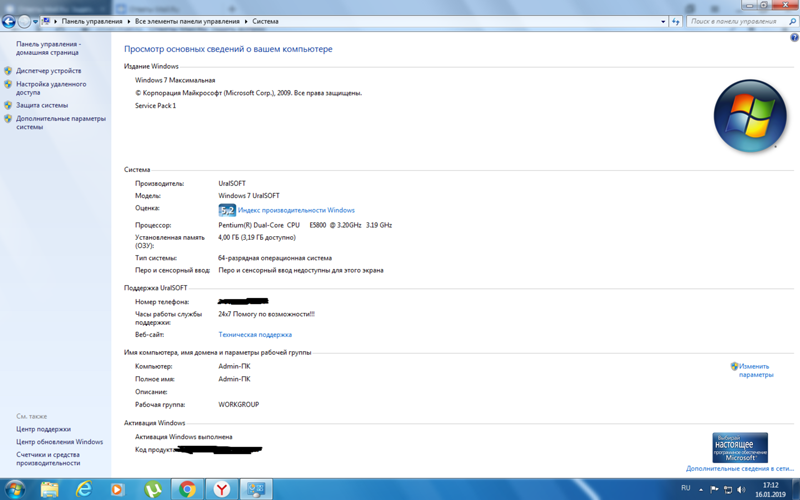Viewport: 800px width, 500px height.
Task: Open Счетчики и средства производительности link
Action: (x=48, y=459)
